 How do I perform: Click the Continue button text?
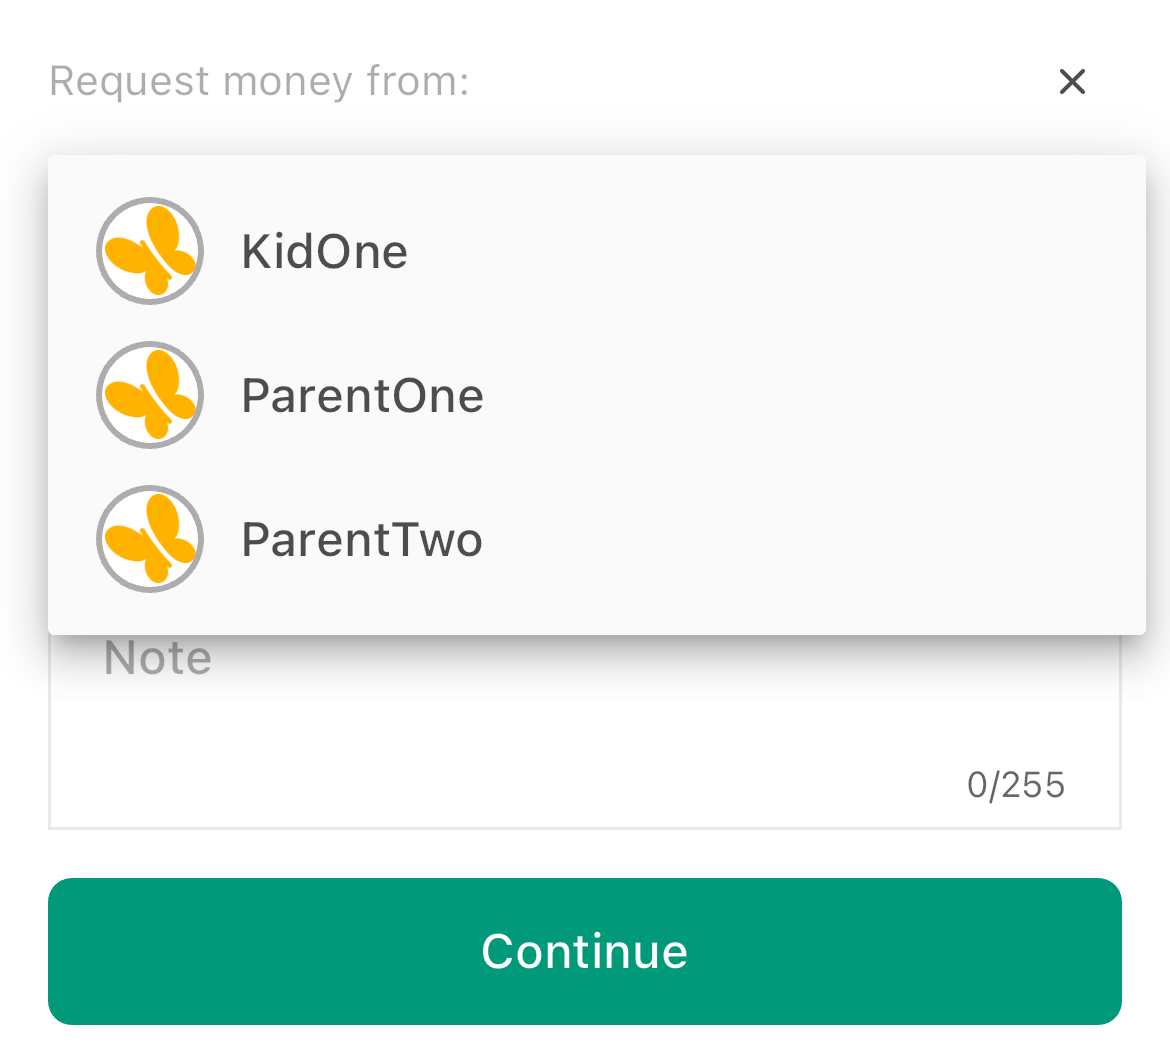[x=584, y=951]
